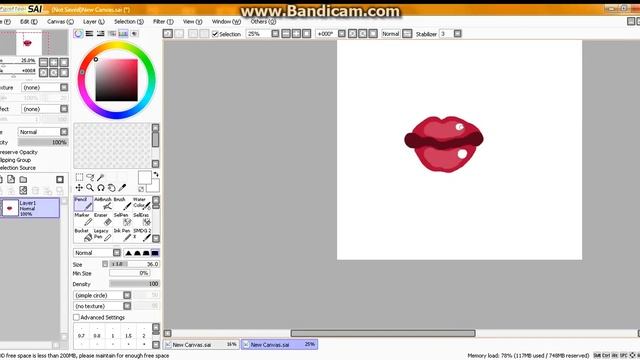
Task: Toggle the color wheel panel
Action: click(78, 33)
